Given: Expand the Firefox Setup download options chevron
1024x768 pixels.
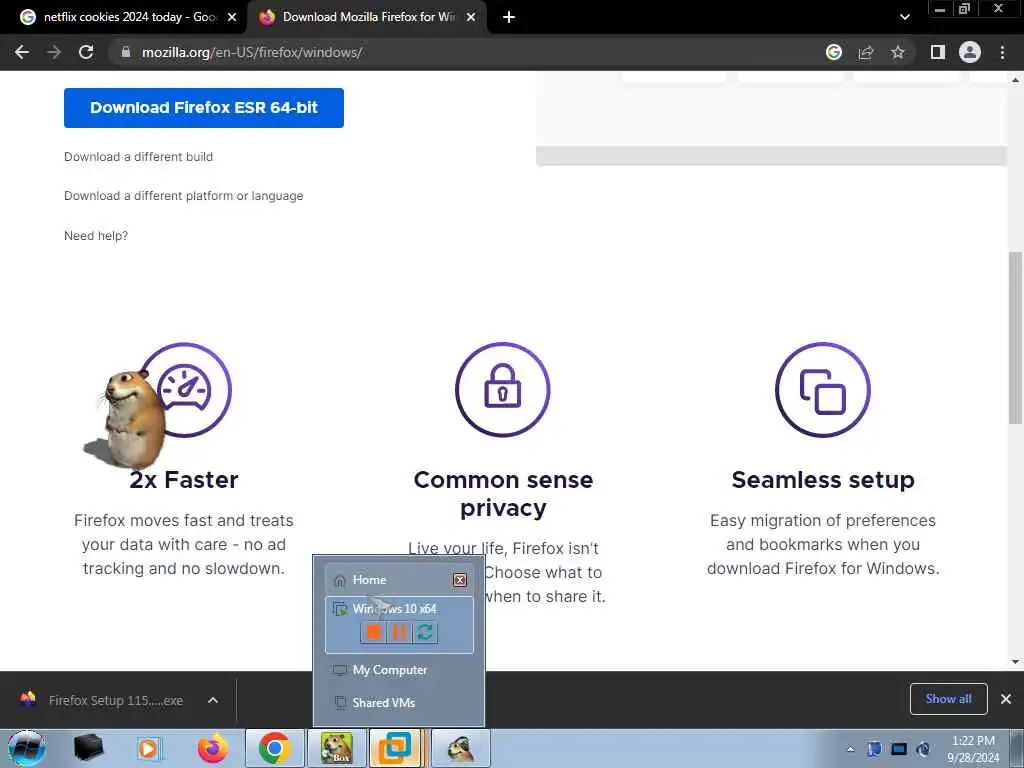Looking at the screenshot, I should [213, 700].
